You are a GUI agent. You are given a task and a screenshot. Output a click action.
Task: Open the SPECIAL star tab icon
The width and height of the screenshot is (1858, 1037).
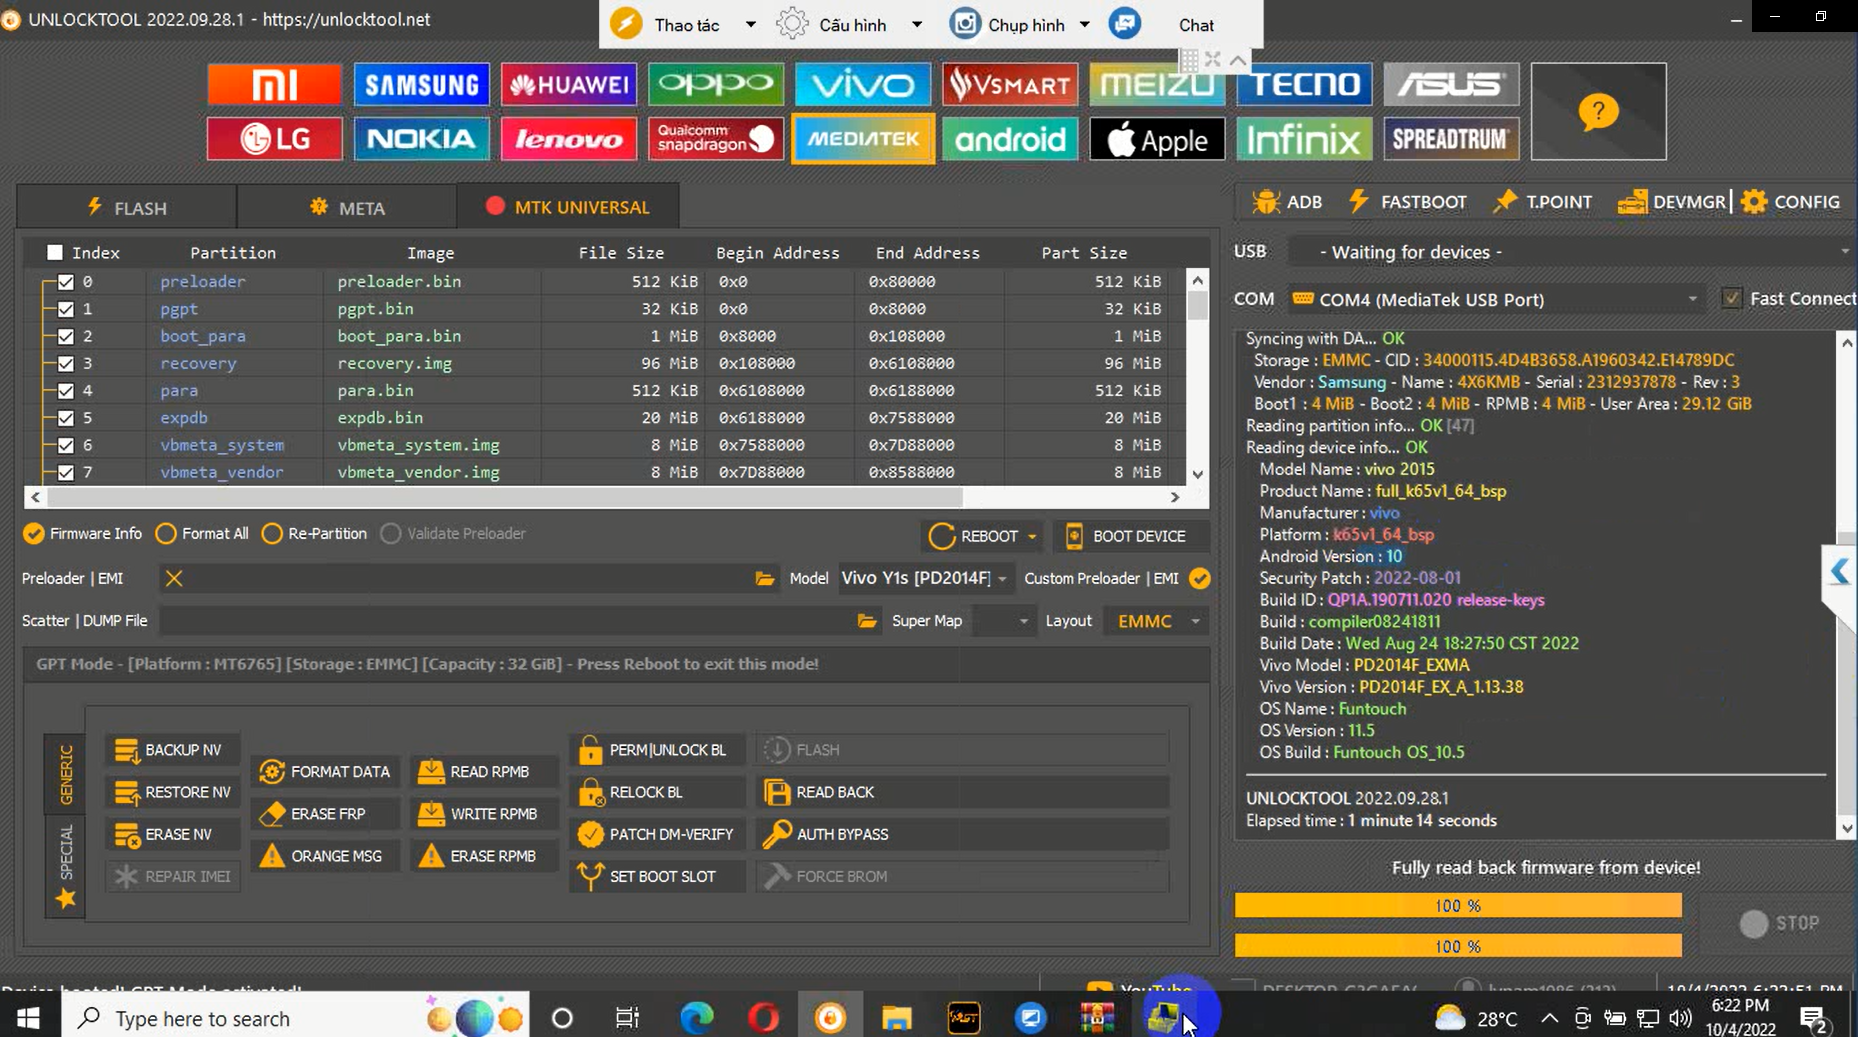click(66, 899)
